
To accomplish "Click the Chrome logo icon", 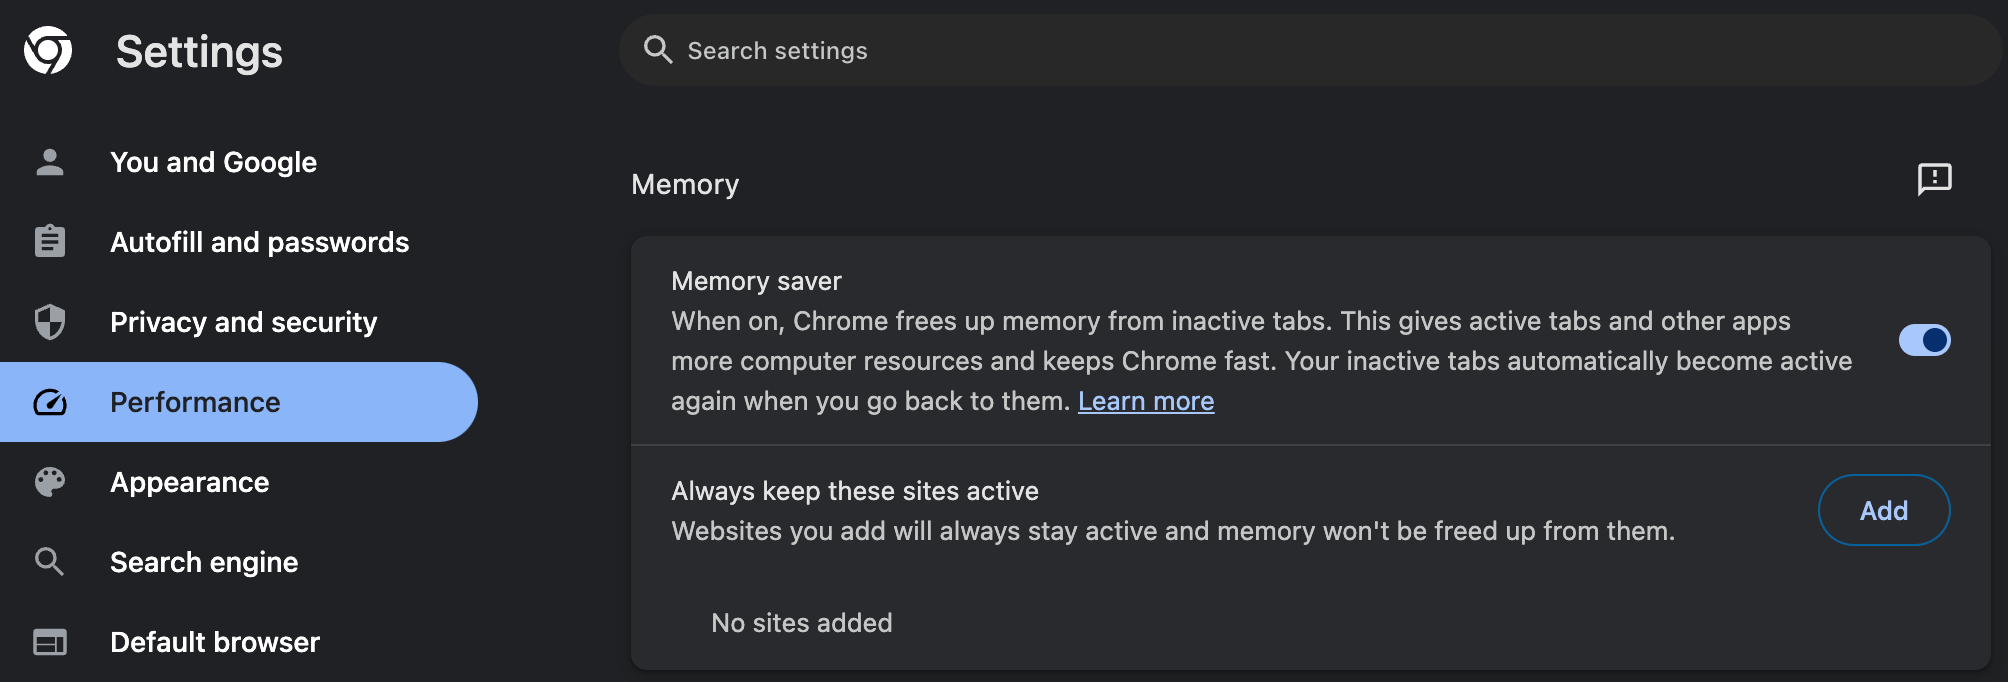I will (48, 51).
